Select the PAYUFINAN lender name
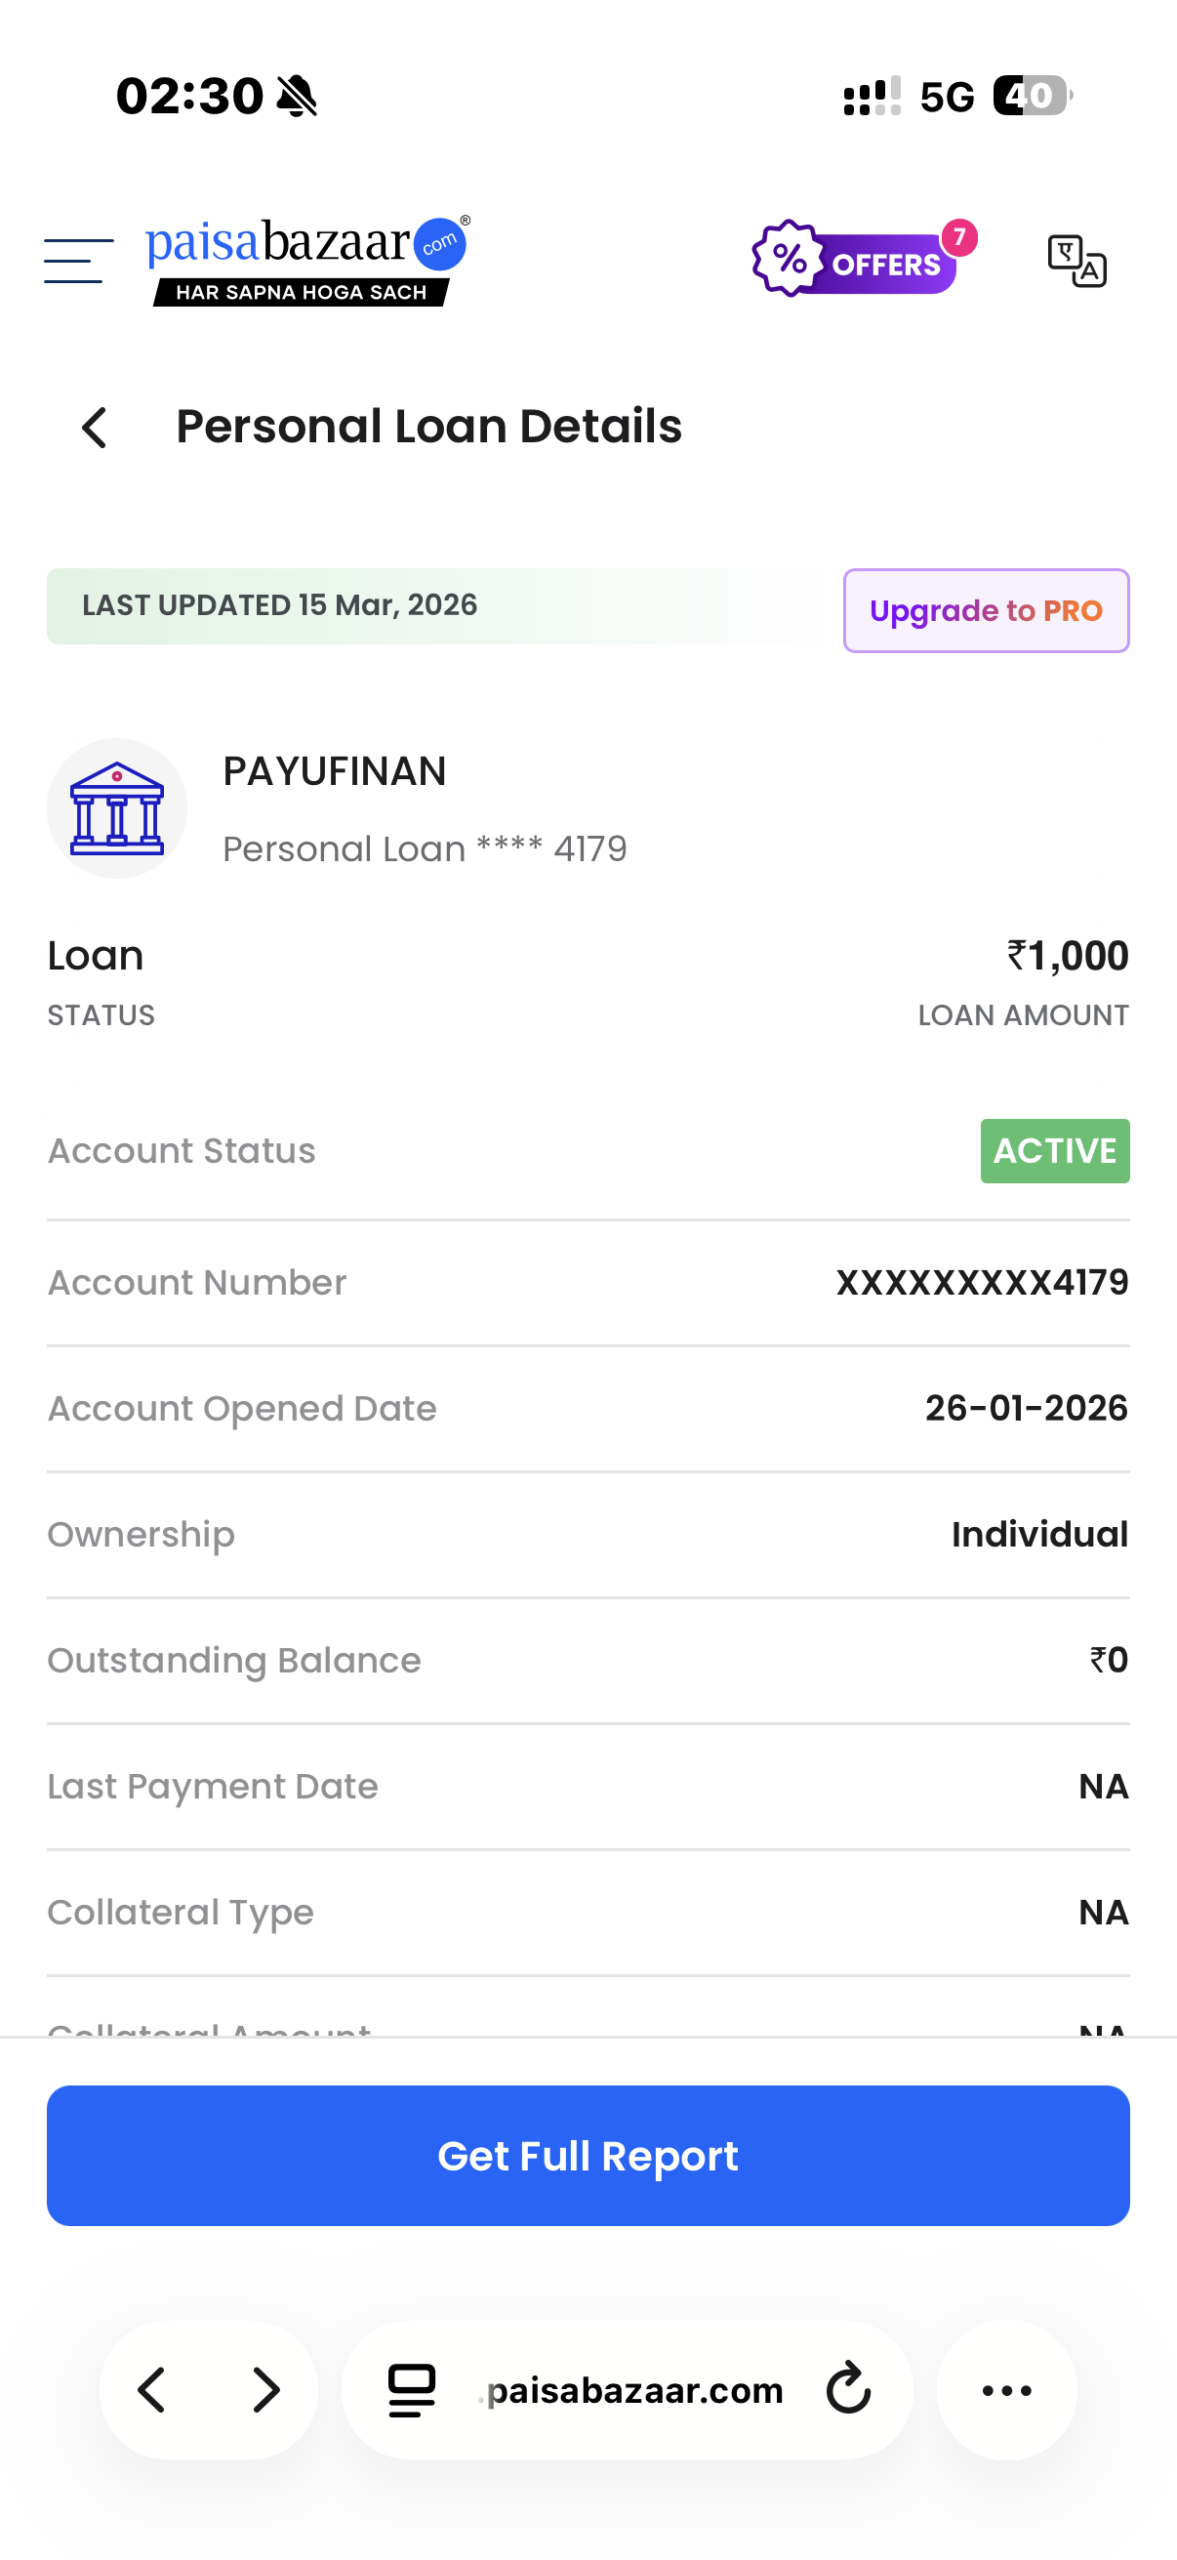 pos(334,771)
